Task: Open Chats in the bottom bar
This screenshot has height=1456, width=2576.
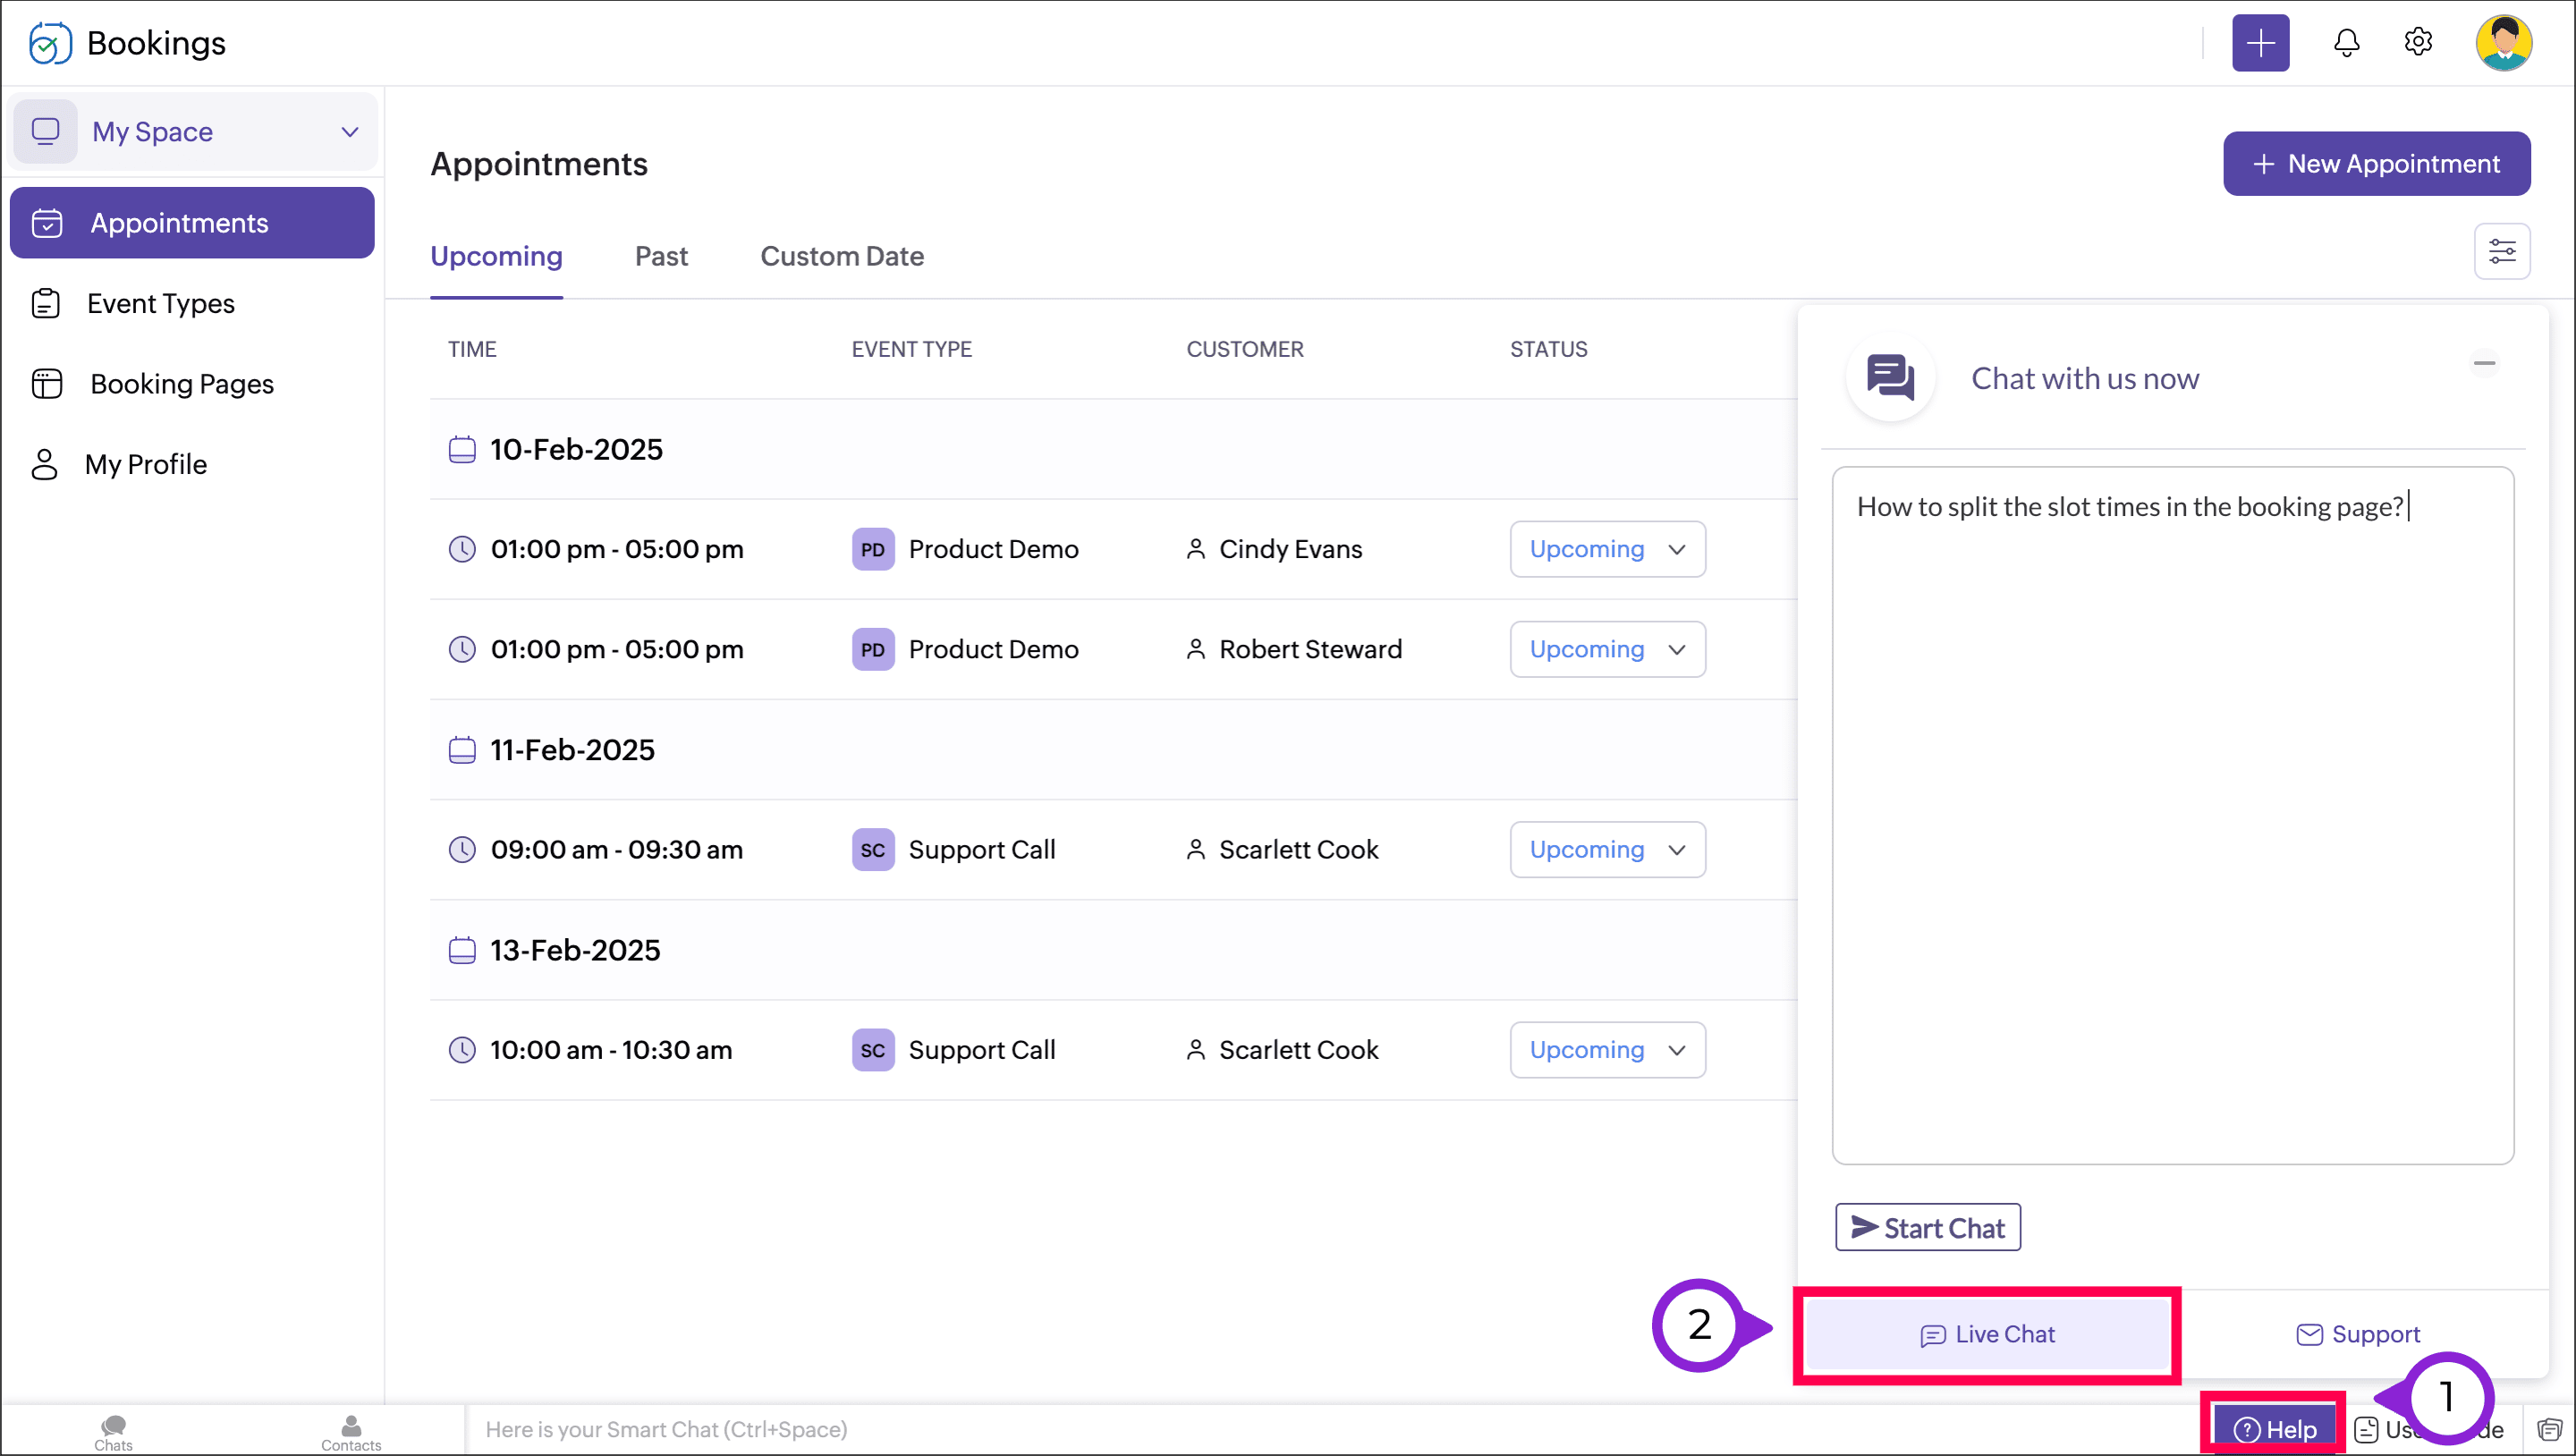Action: click(113, 1431)
